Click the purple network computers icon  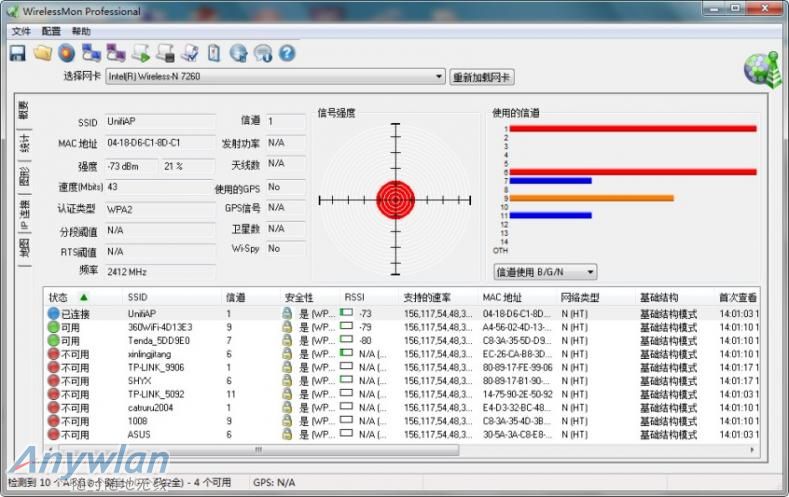click(116, 53)
